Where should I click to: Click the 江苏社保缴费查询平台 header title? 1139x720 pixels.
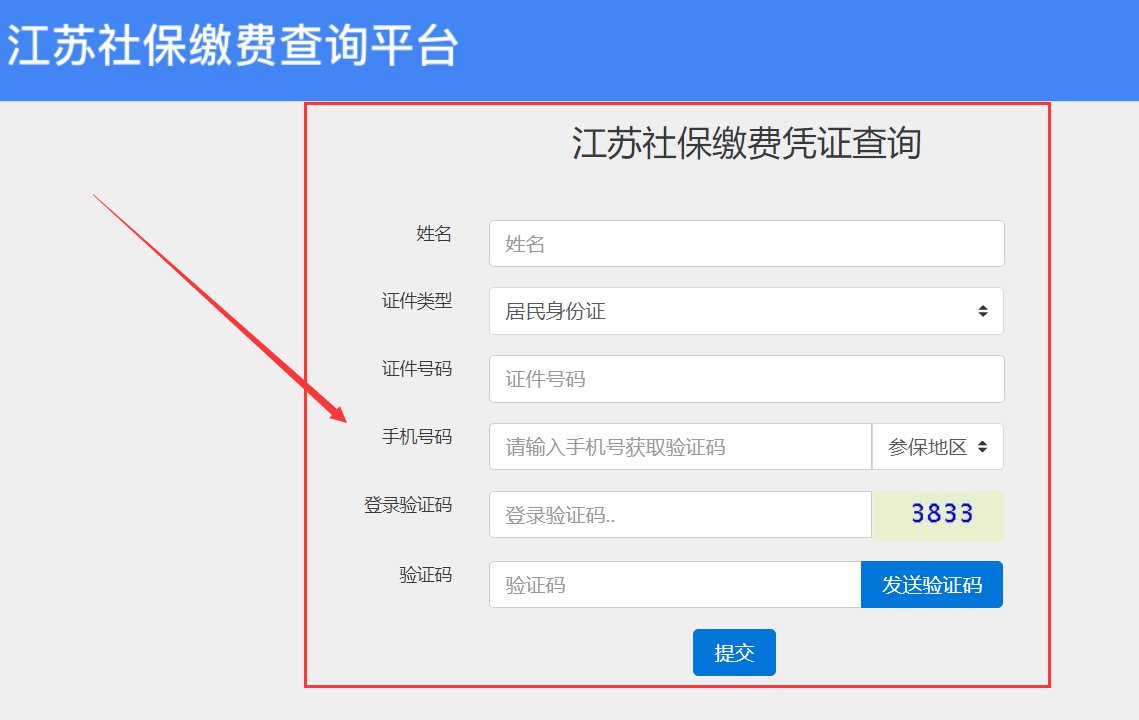[x=232, y=46]
